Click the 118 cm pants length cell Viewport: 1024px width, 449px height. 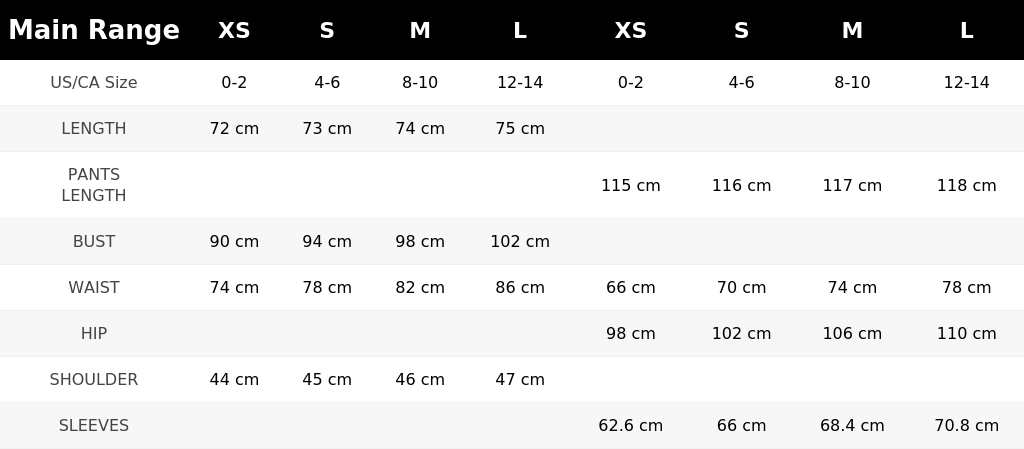click(x=967, y=185)
